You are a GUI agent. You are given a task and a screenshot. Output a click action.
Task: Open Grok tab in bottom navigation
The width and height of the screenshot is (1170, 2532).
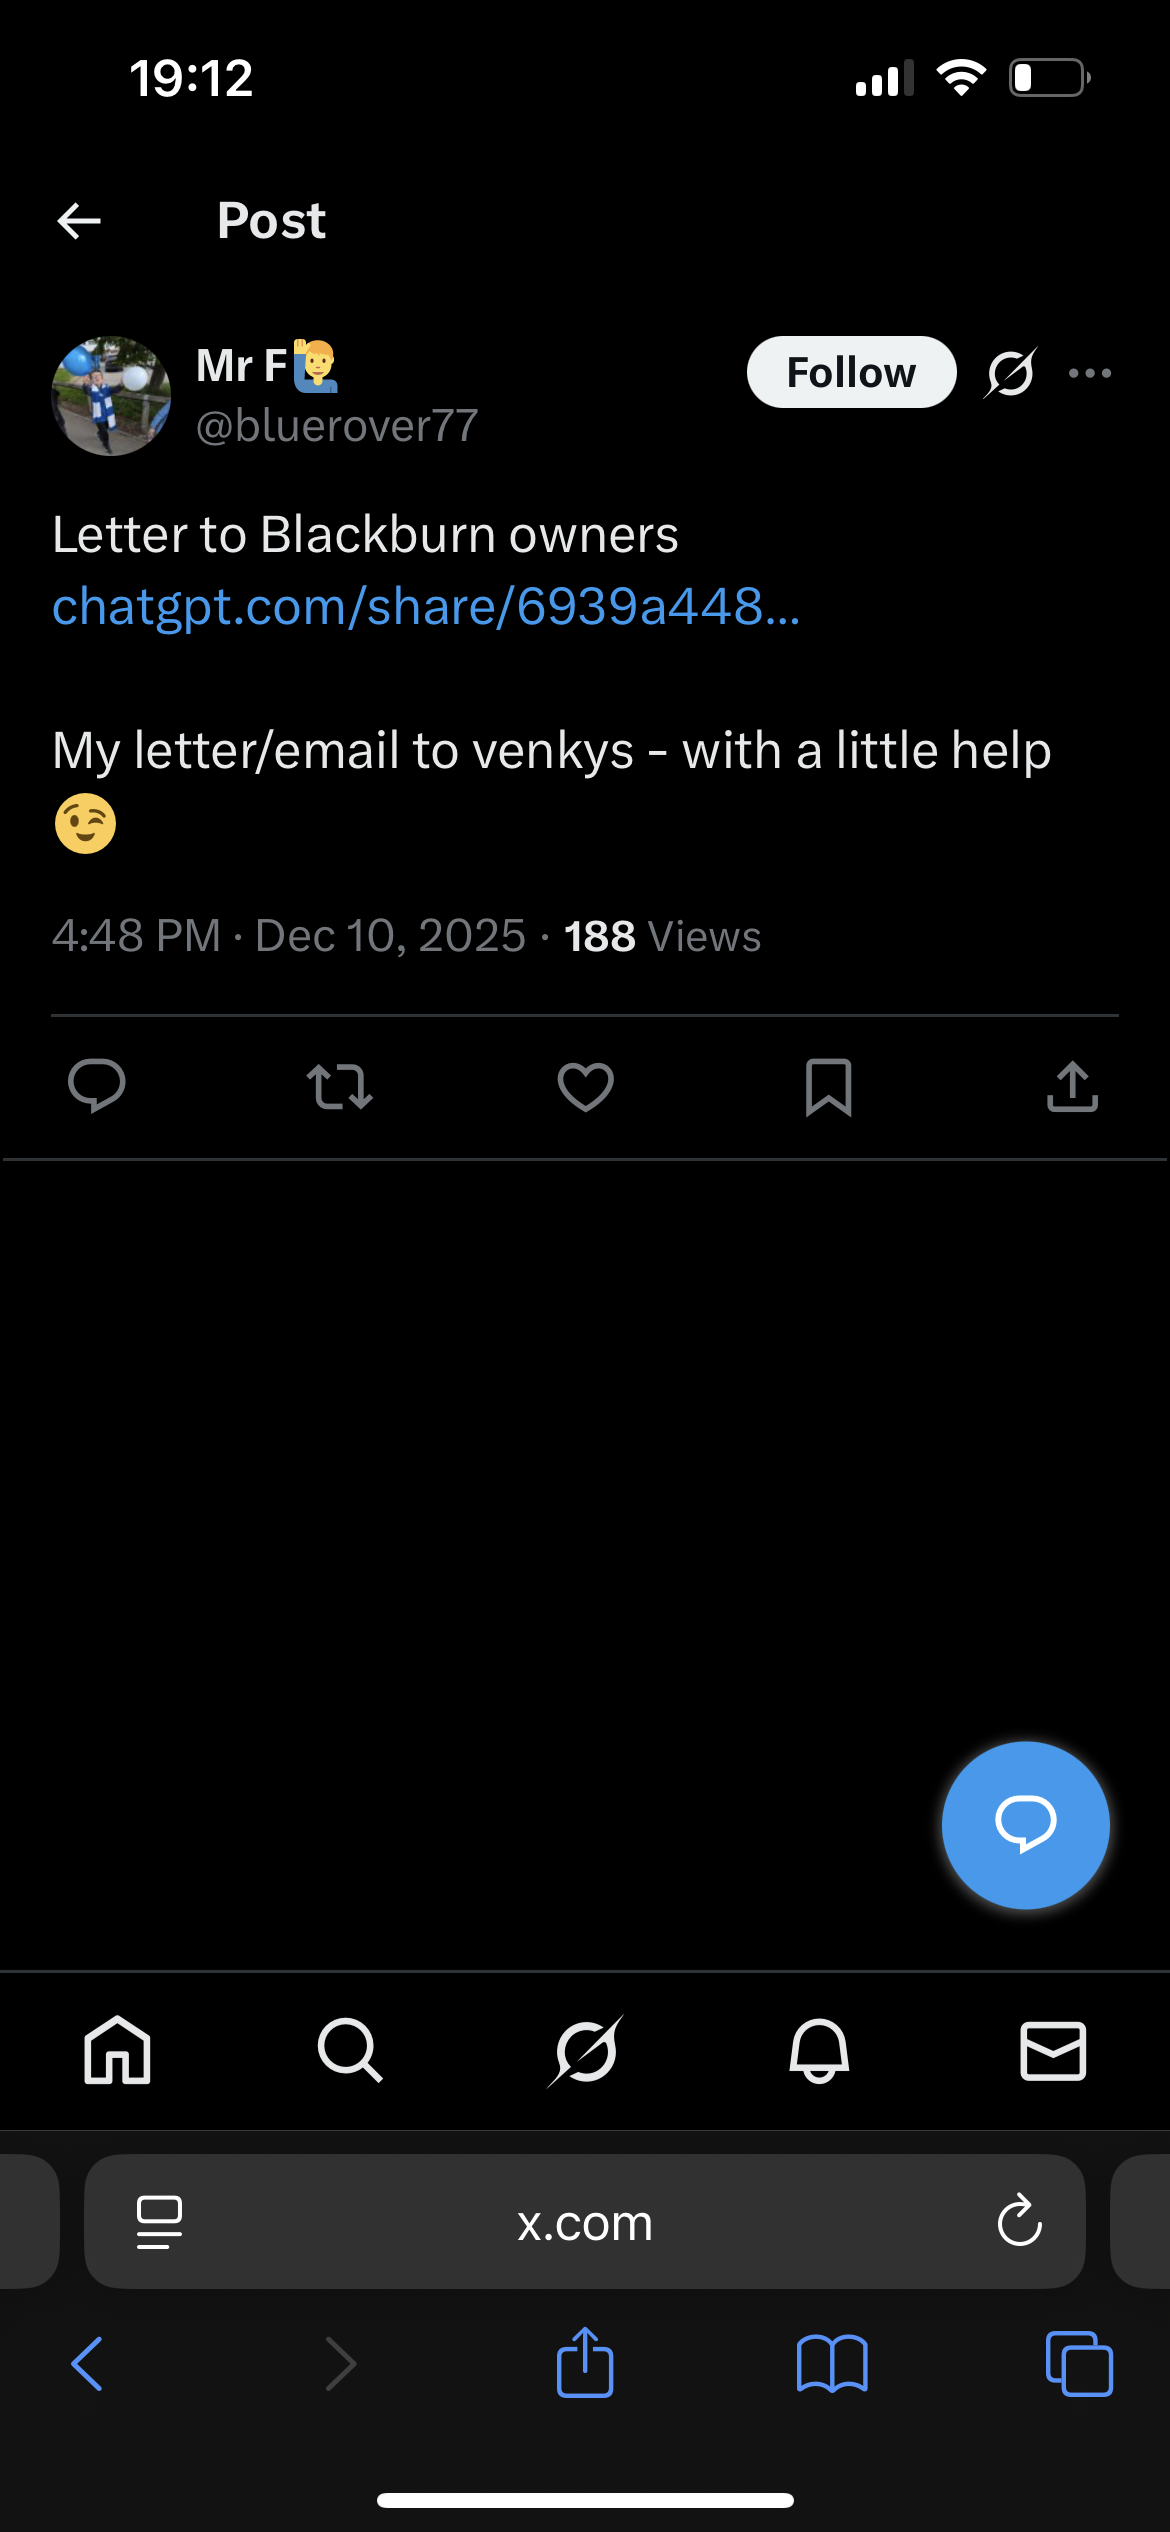(586, 2050)
